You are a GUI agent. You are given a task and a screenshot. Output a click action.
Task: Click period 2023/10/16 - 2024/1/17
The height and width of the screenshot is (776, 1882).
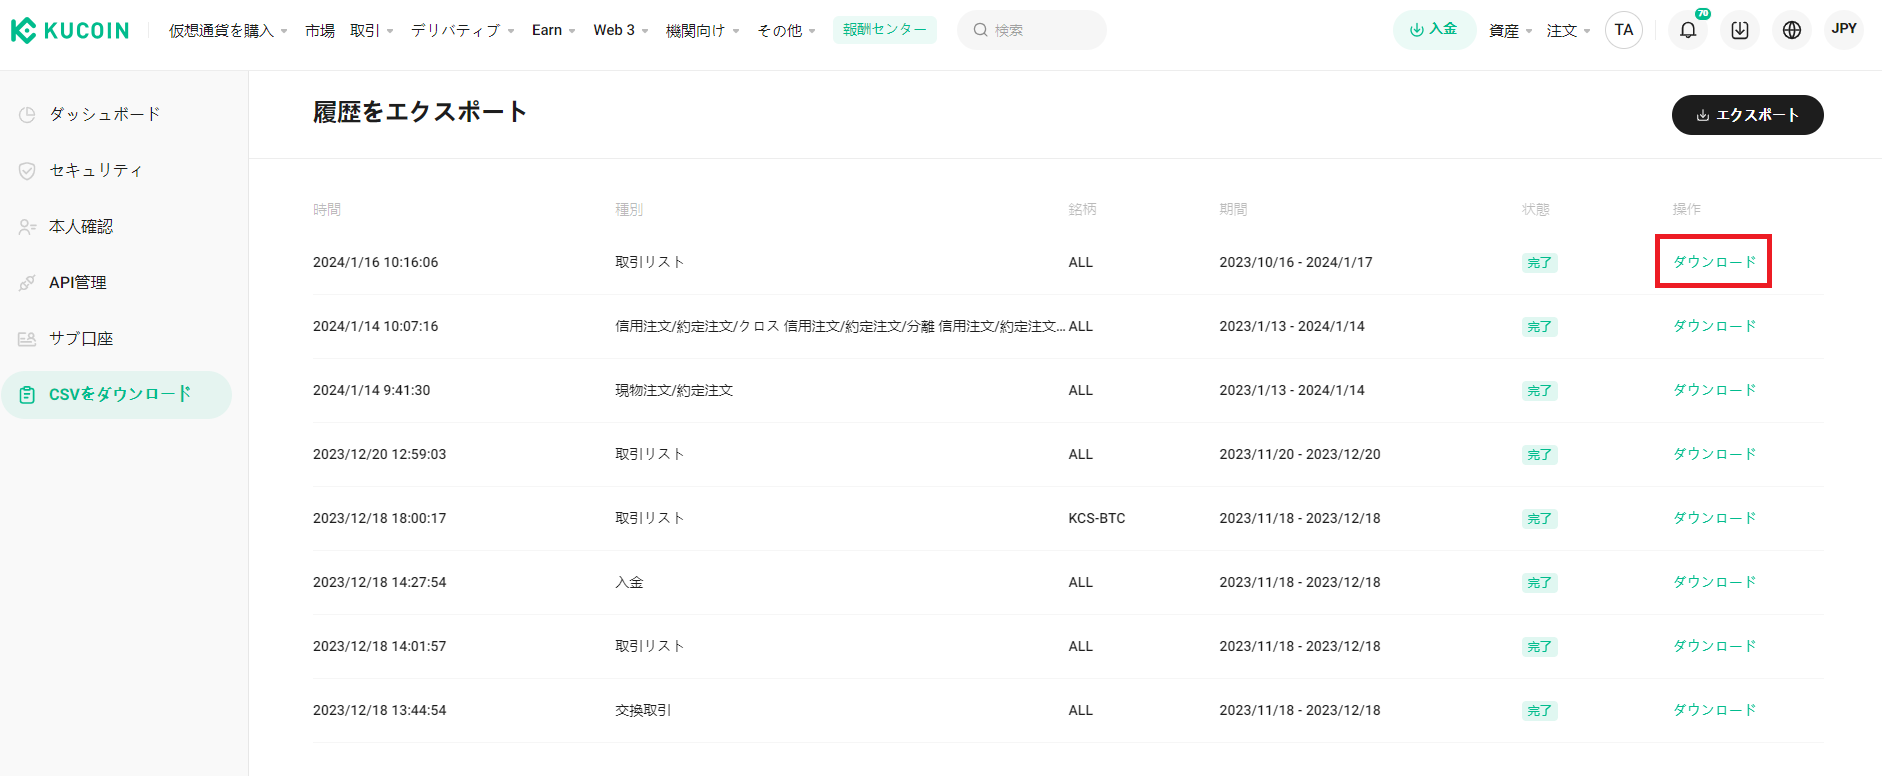point(1296,262)
